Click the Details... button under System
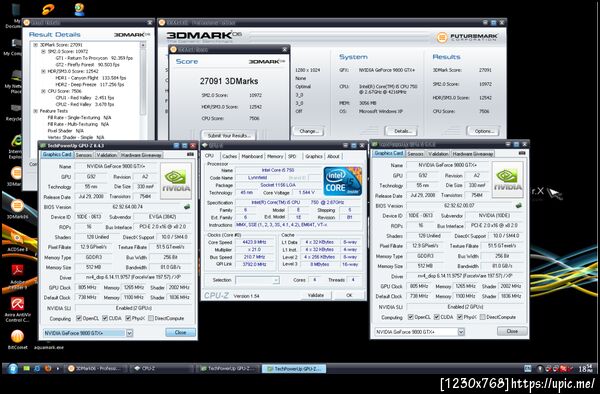The image size is (600, 394). (x=402, y=131)
